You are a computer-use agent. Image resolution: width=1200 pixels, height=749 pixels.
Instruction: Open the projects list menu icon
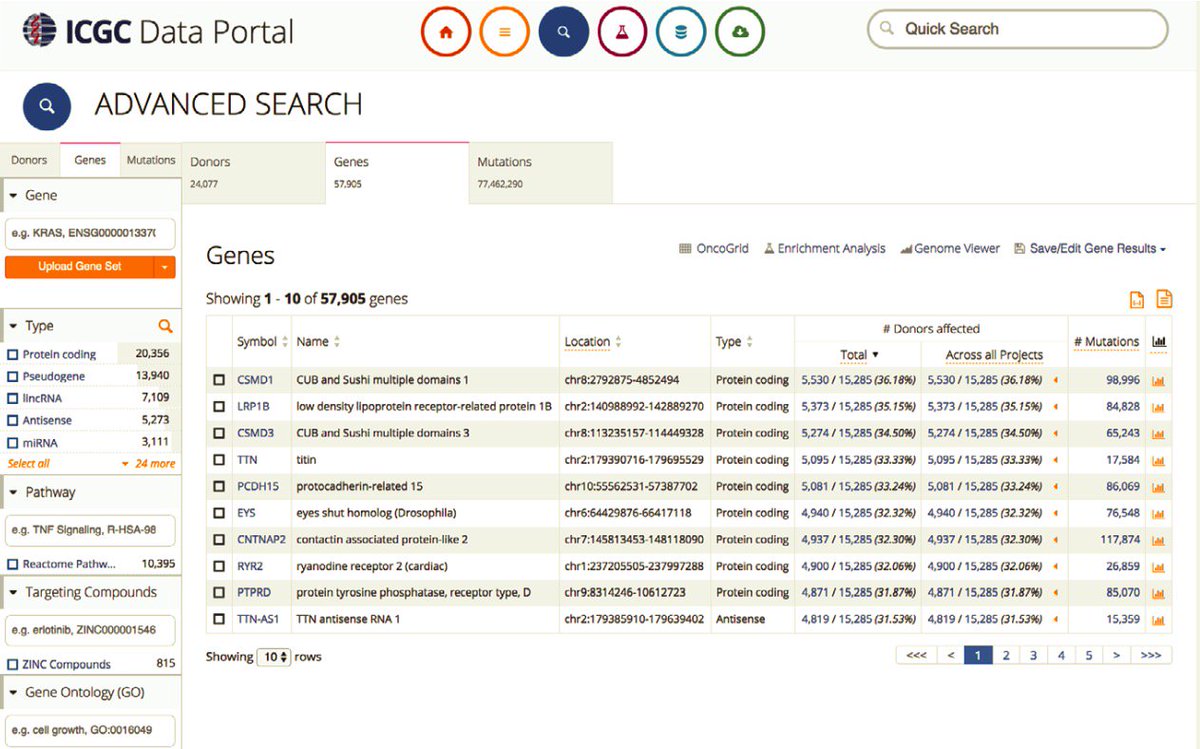click(505, 32)
